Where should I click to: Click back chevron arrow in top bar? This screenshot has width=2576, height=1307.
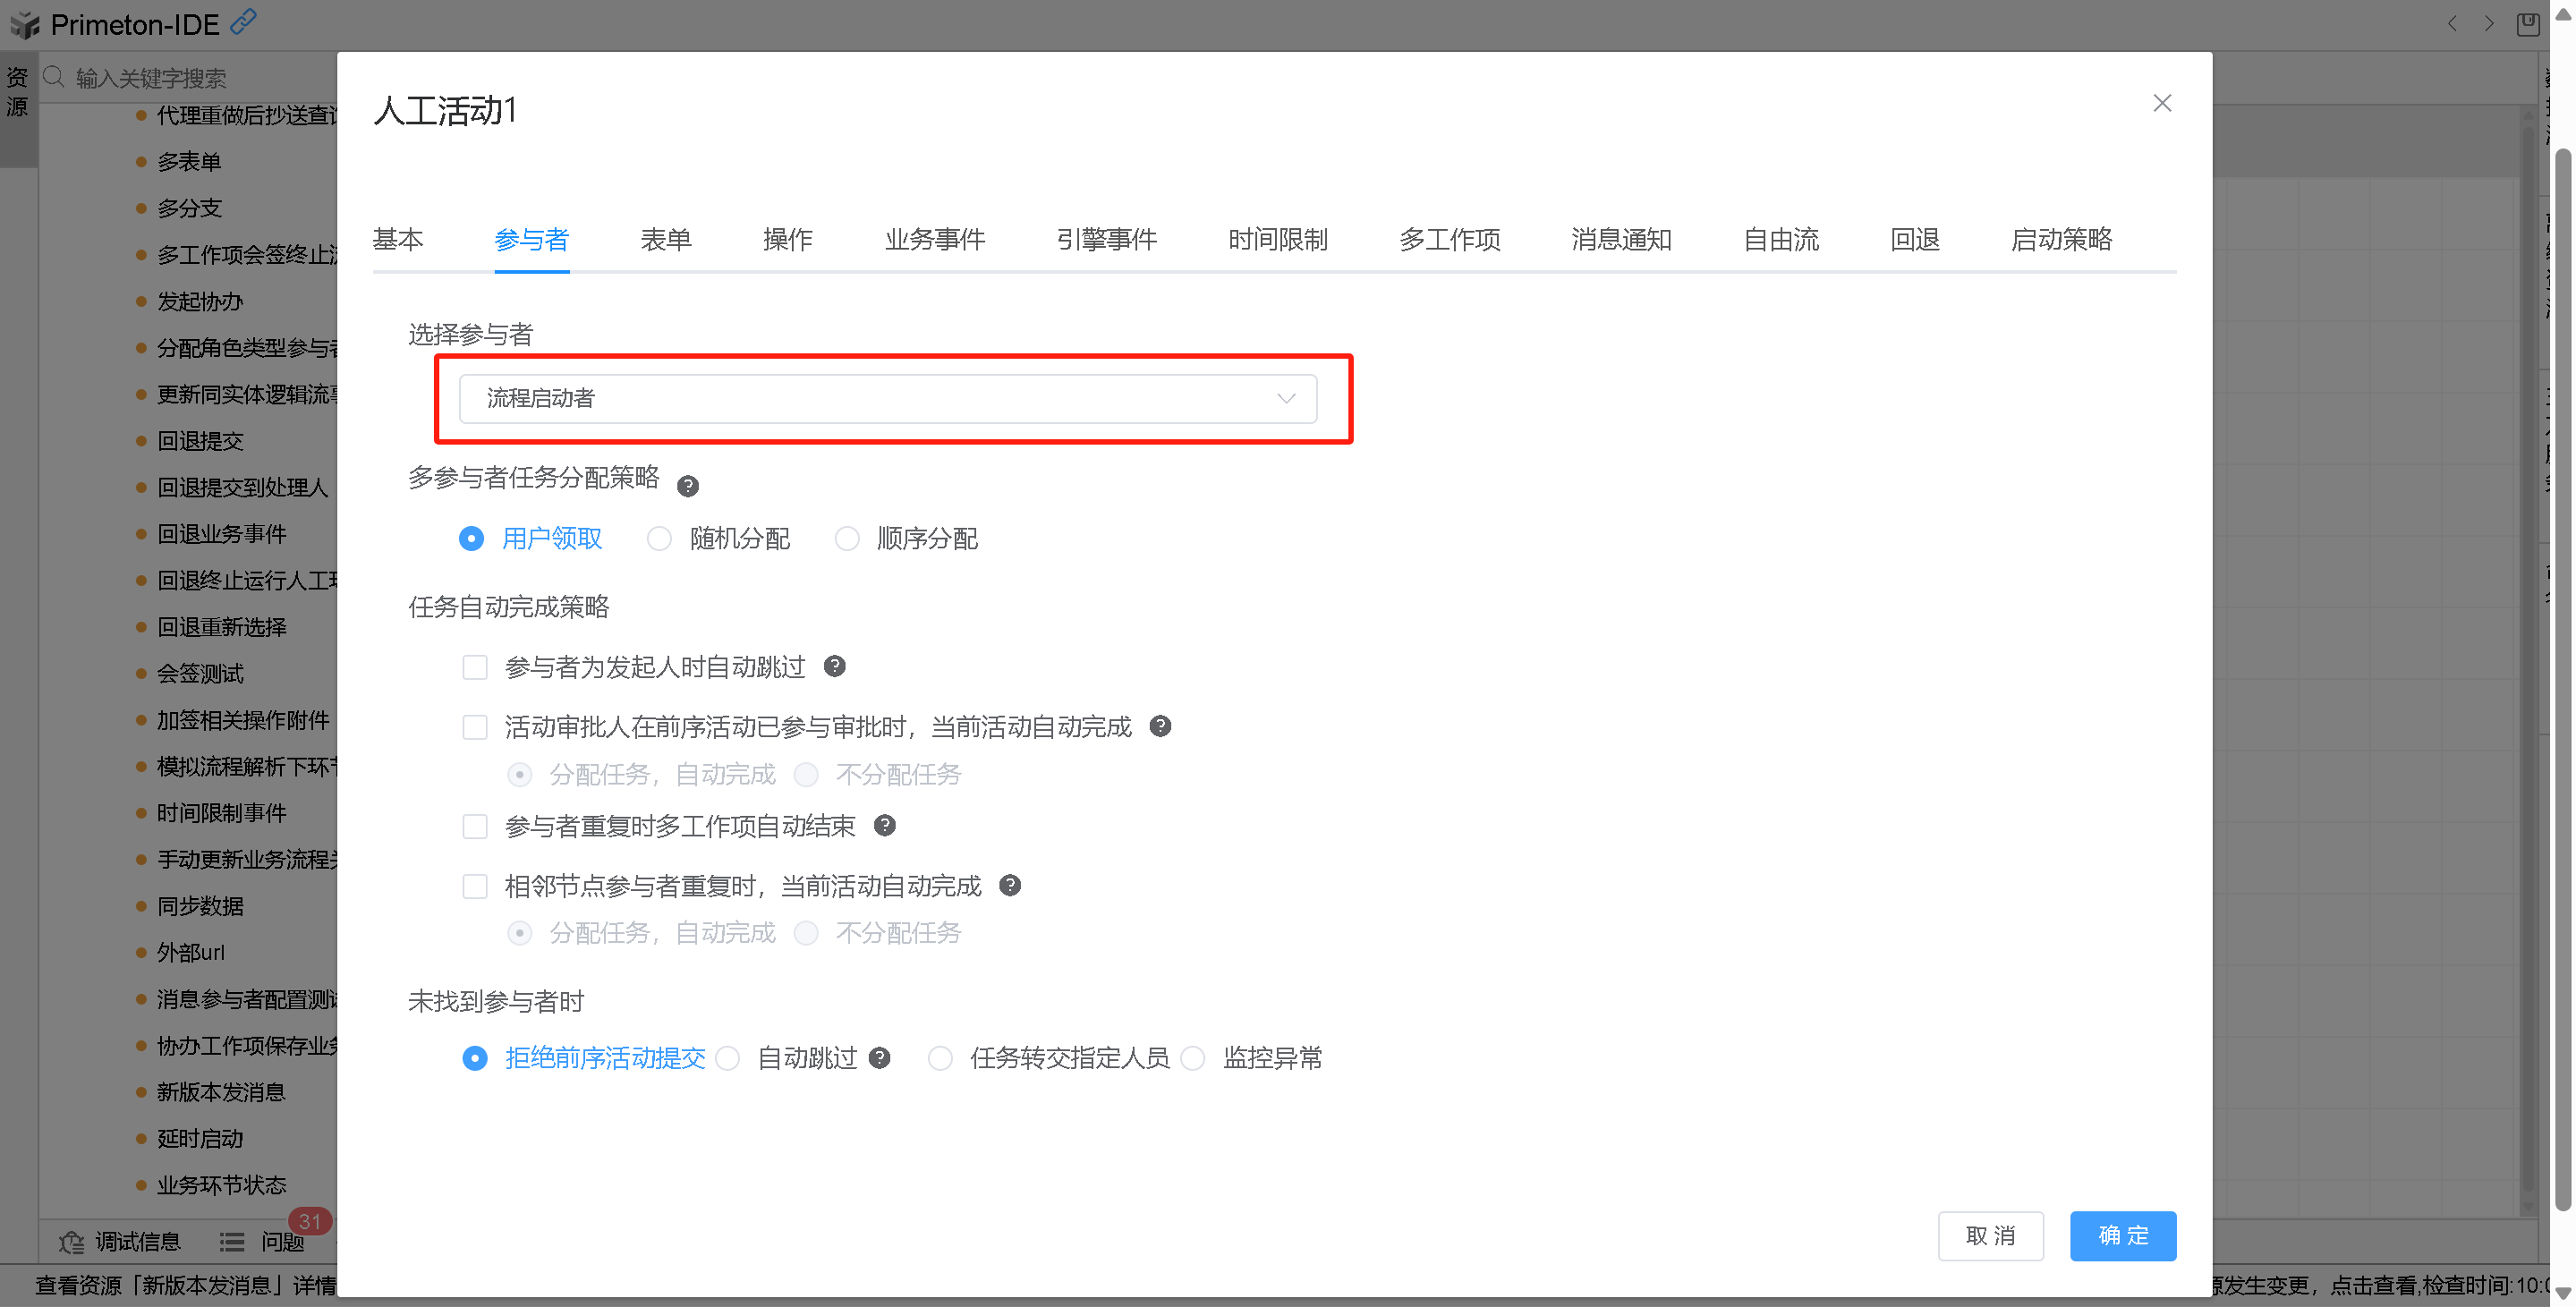2452,23
